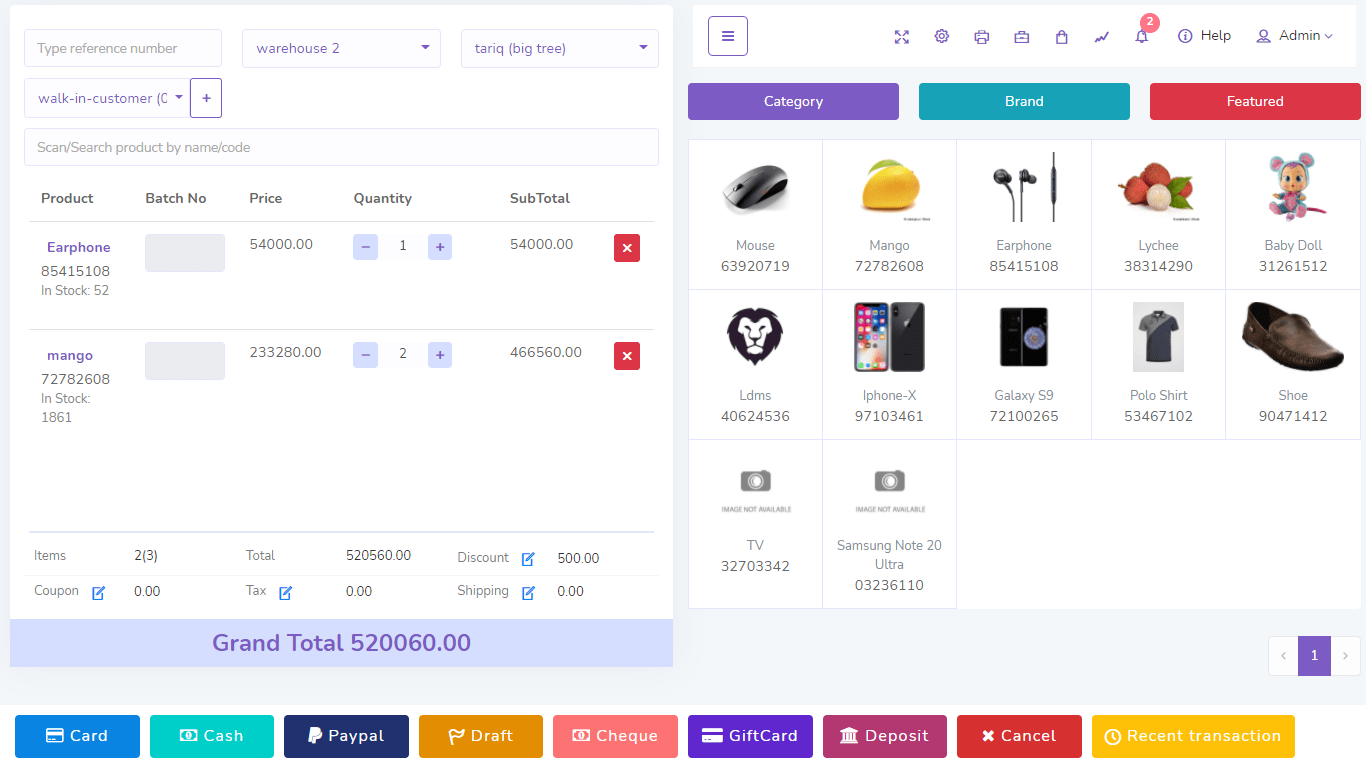Edit the coupon via its pencil icon
Viewport: 1366px width, 768px height.
pos(98,593)
